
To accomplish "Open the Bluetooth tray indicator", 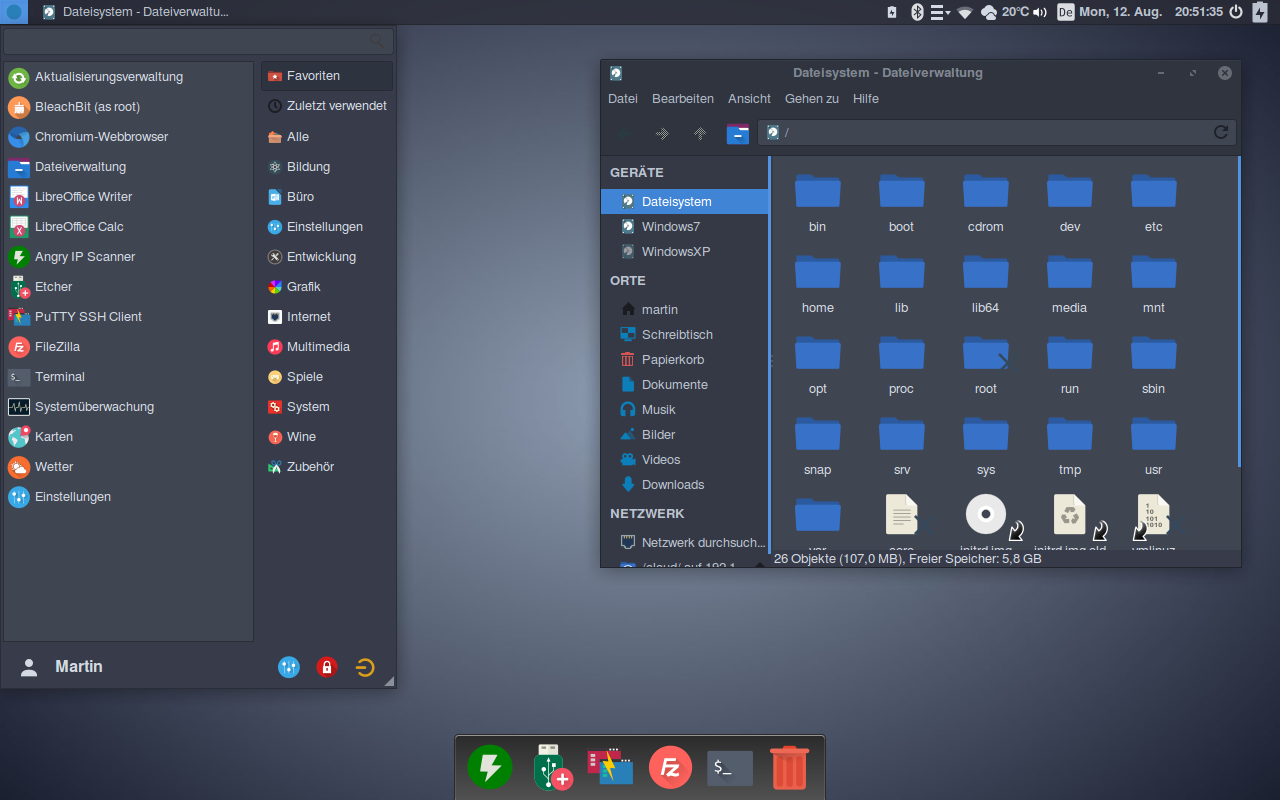I will point(916,12).
